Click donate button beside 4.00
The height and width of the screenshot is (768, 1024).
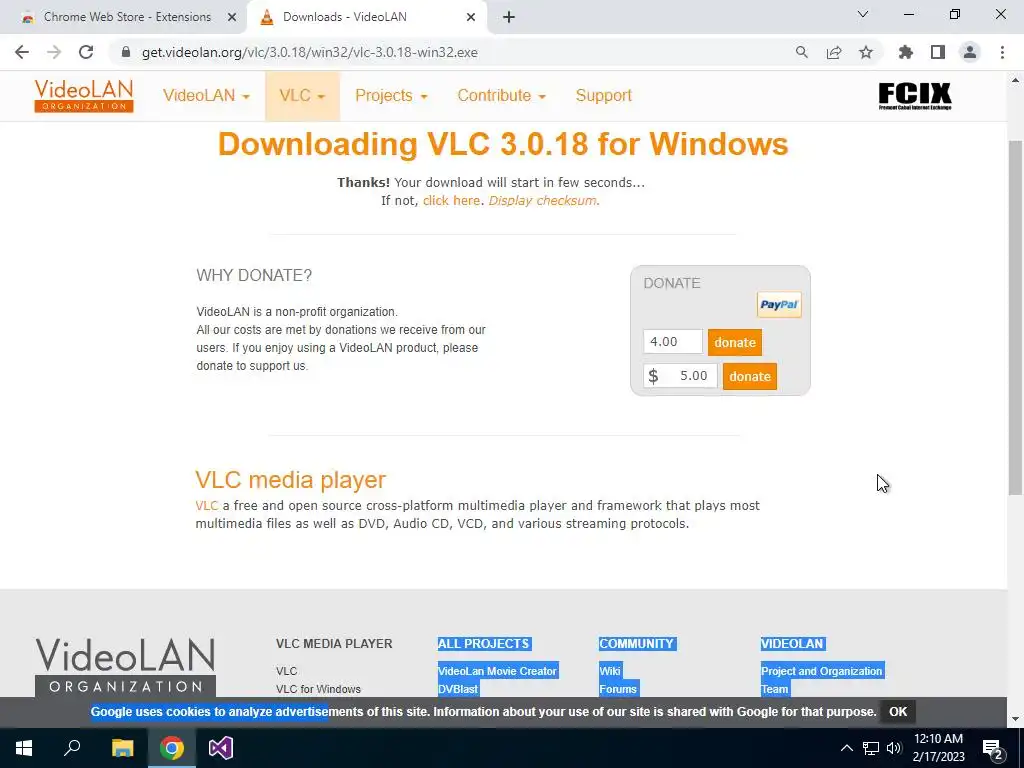point(735,342)
